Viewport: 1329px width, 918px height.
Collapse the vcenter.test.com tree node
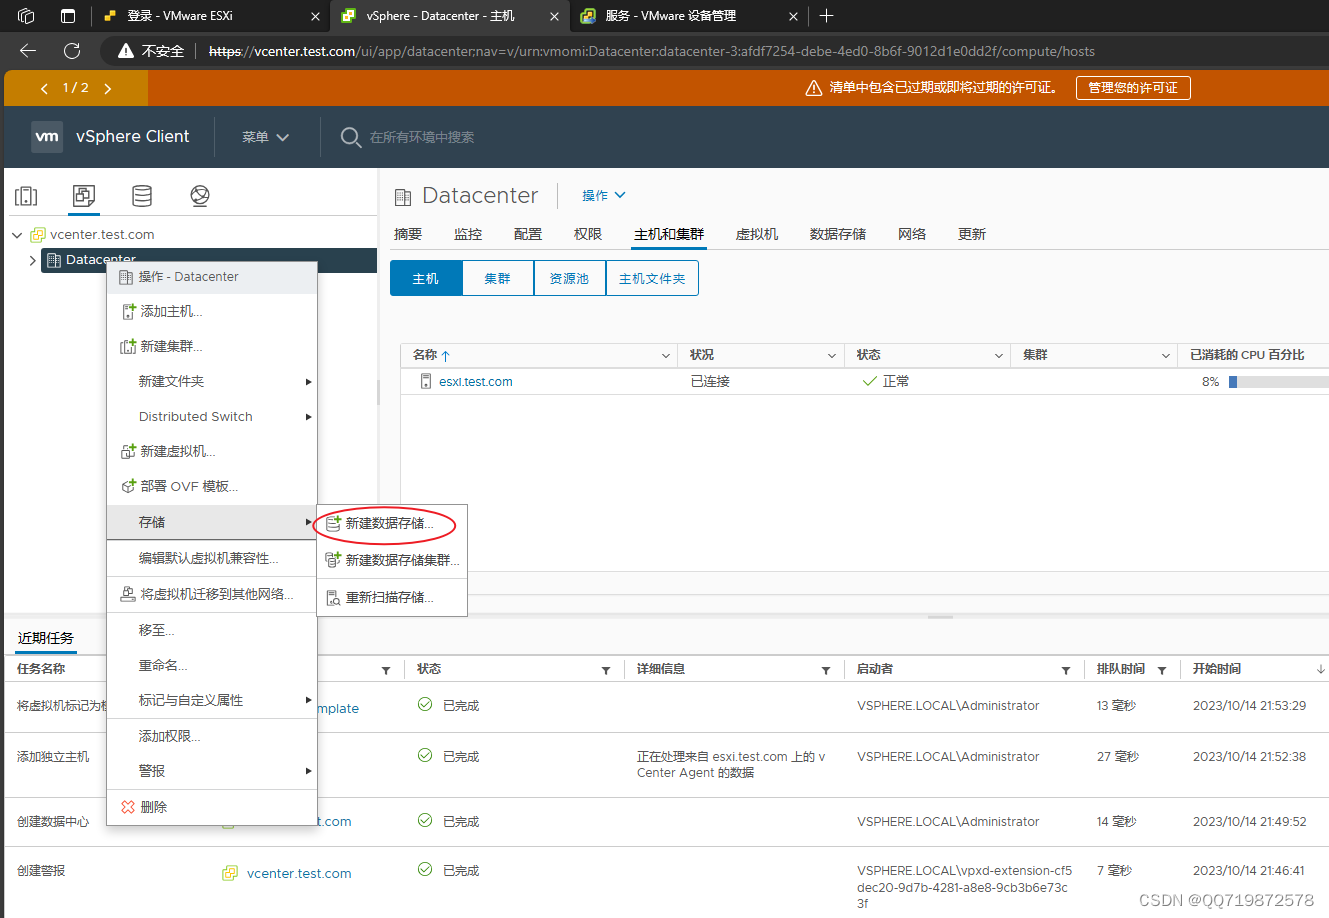click(17, 235)
